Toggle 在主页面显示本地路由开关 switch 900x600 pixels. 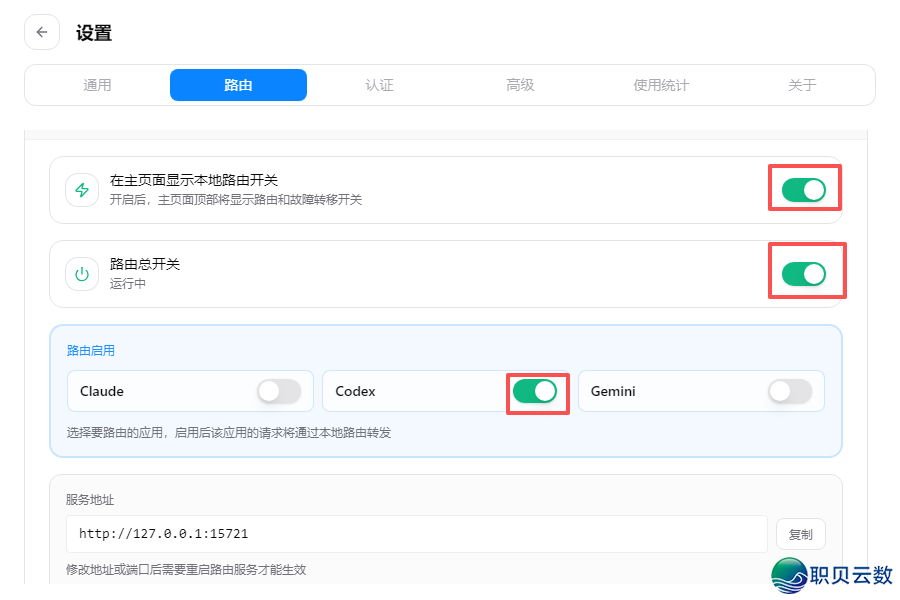[804, 190]
